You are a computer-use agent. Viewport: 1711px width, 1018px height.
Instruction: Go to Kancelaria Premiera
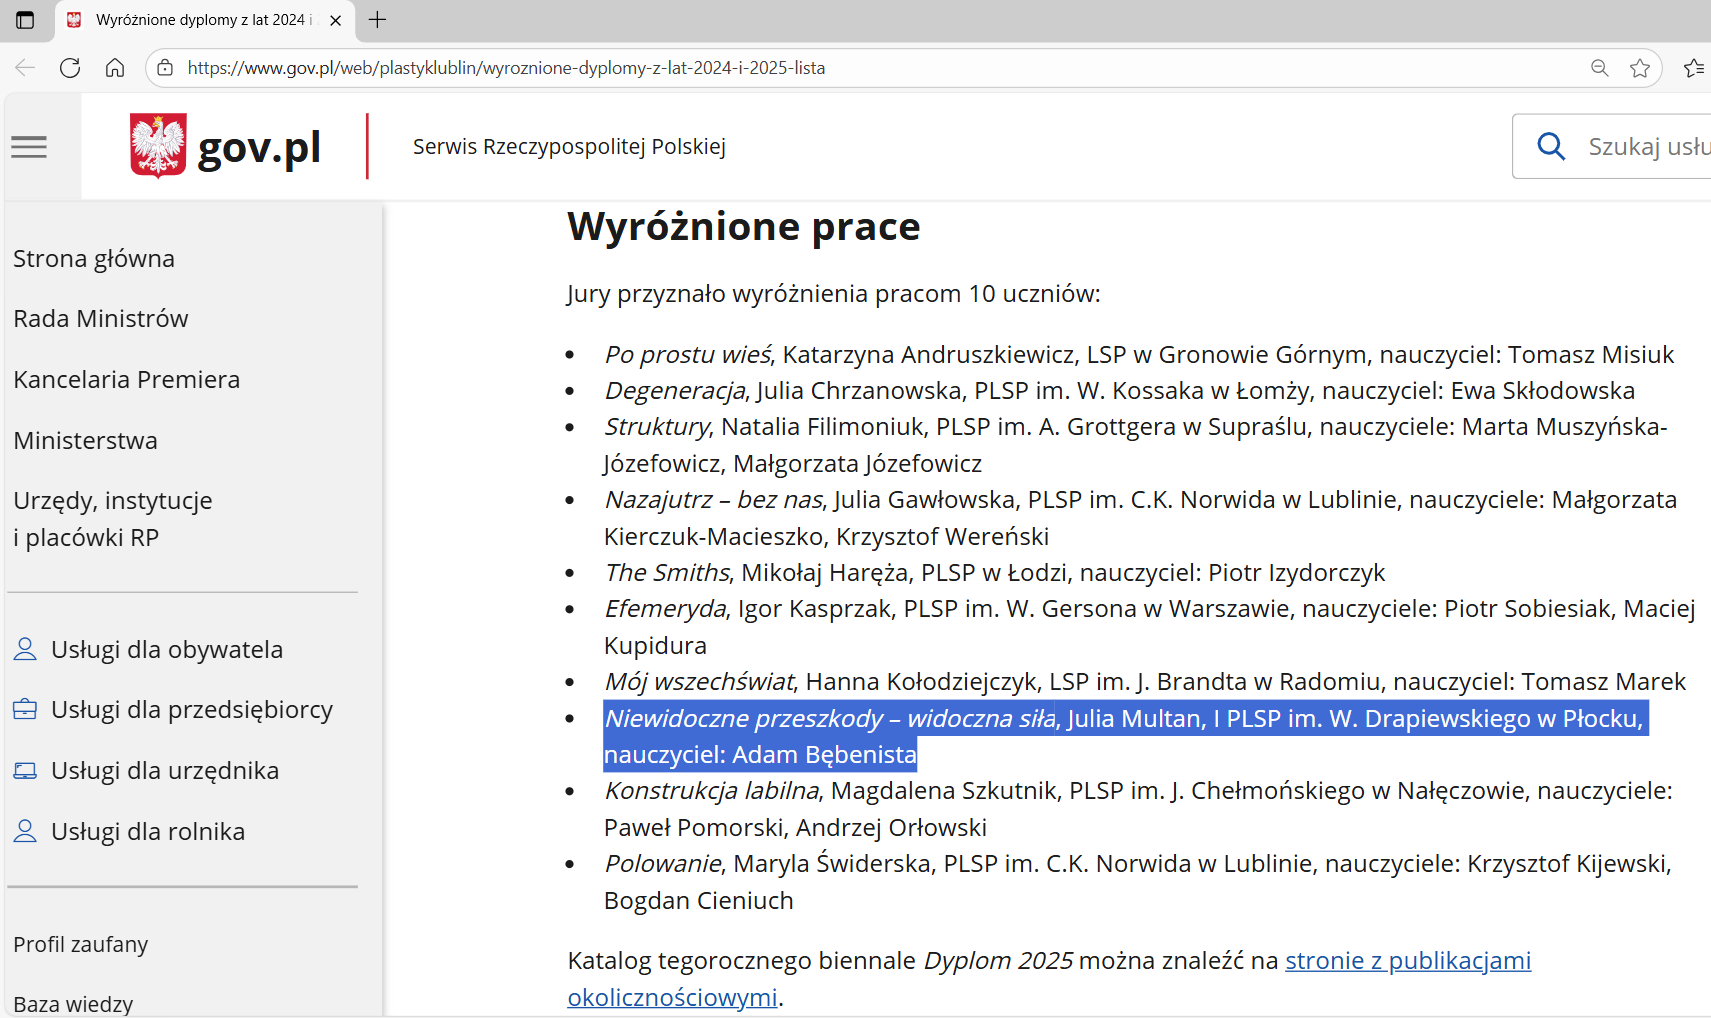coord(127,380)
